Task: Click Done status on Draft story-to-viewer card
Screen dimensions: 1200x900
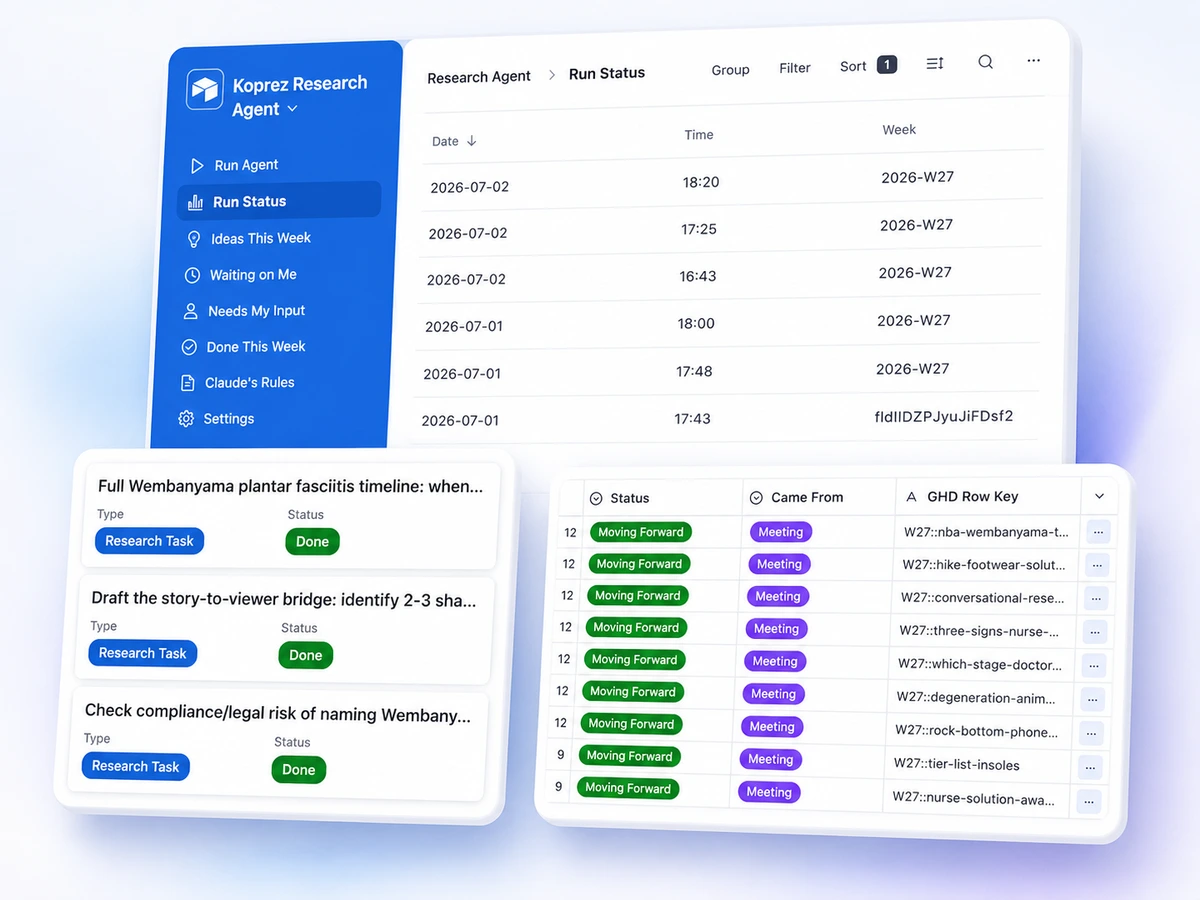Action: click(x=305, y=655)
